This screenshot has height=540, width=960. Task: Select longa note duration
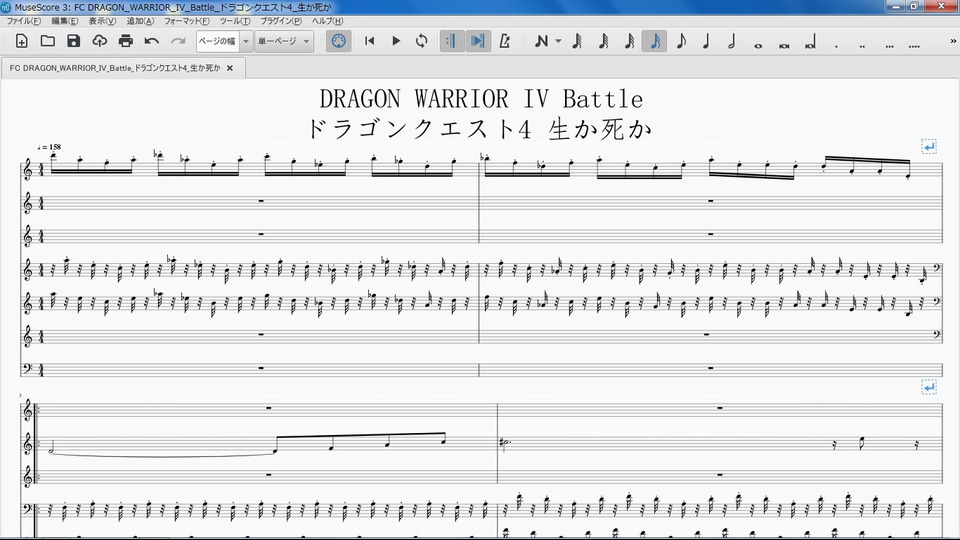pos(811,42)
